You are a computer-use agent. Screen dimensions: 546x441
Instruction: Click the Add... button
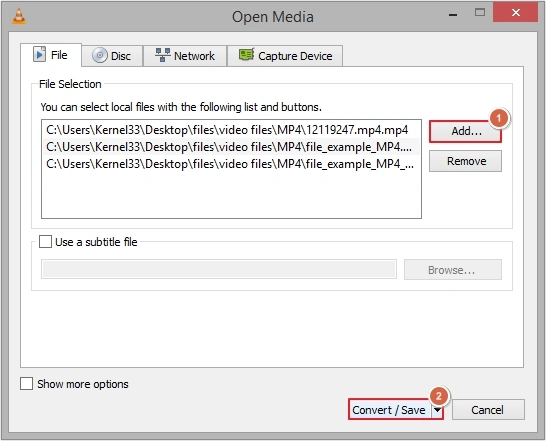pos(465,131)
